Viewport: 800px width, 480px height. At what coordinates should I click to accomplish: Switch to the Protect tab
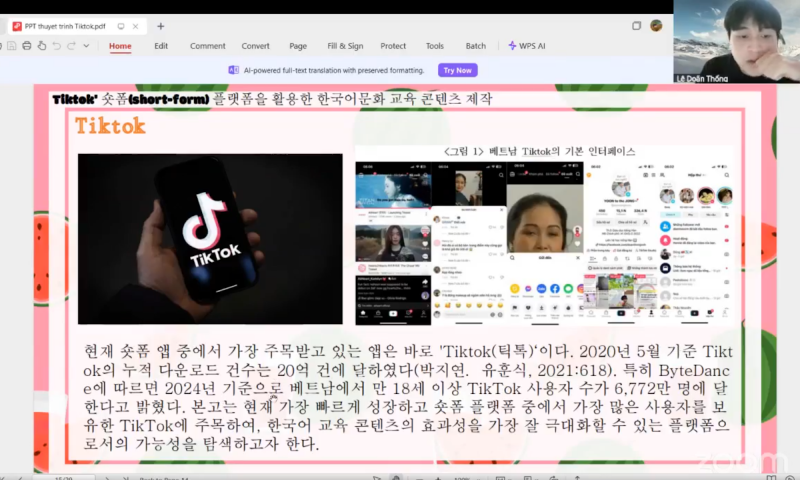393,46
